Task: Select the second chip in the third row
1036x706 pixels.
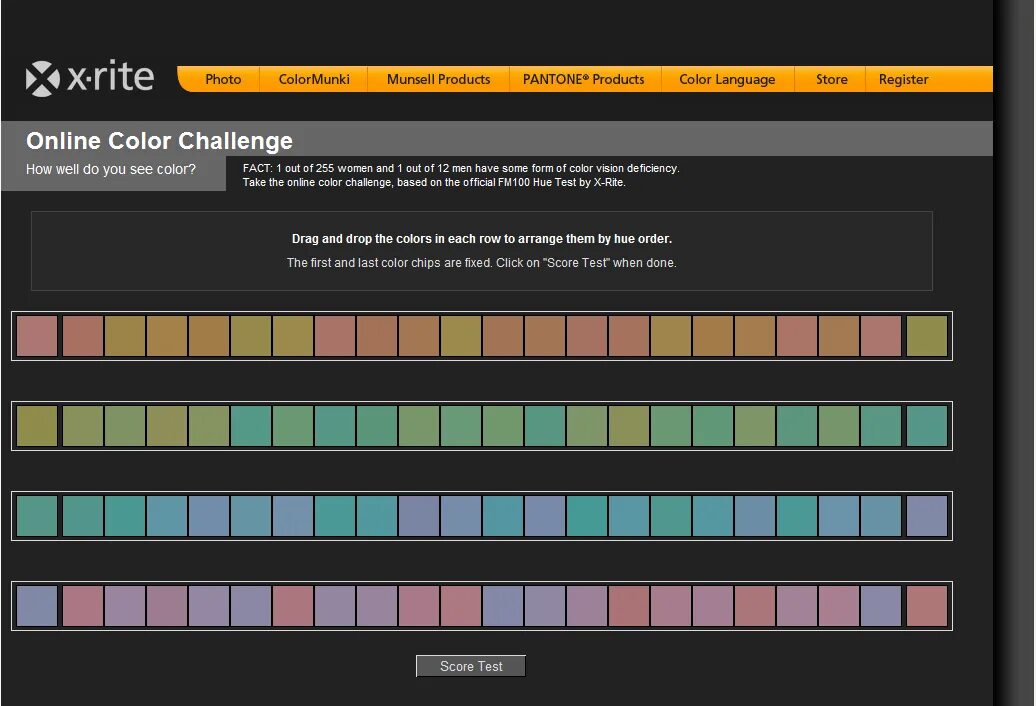Action: (x=83, y=516)
